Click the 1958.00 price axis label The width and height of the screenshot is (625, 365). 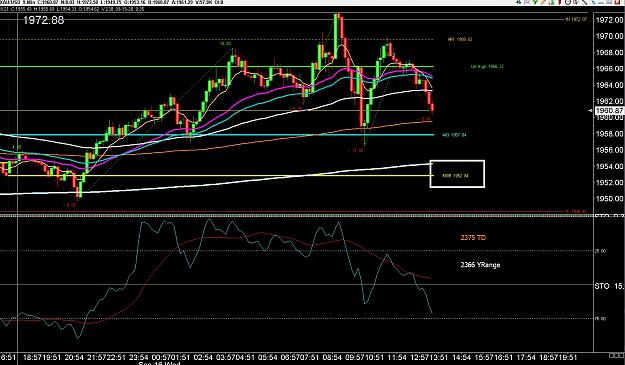[609, 134]
